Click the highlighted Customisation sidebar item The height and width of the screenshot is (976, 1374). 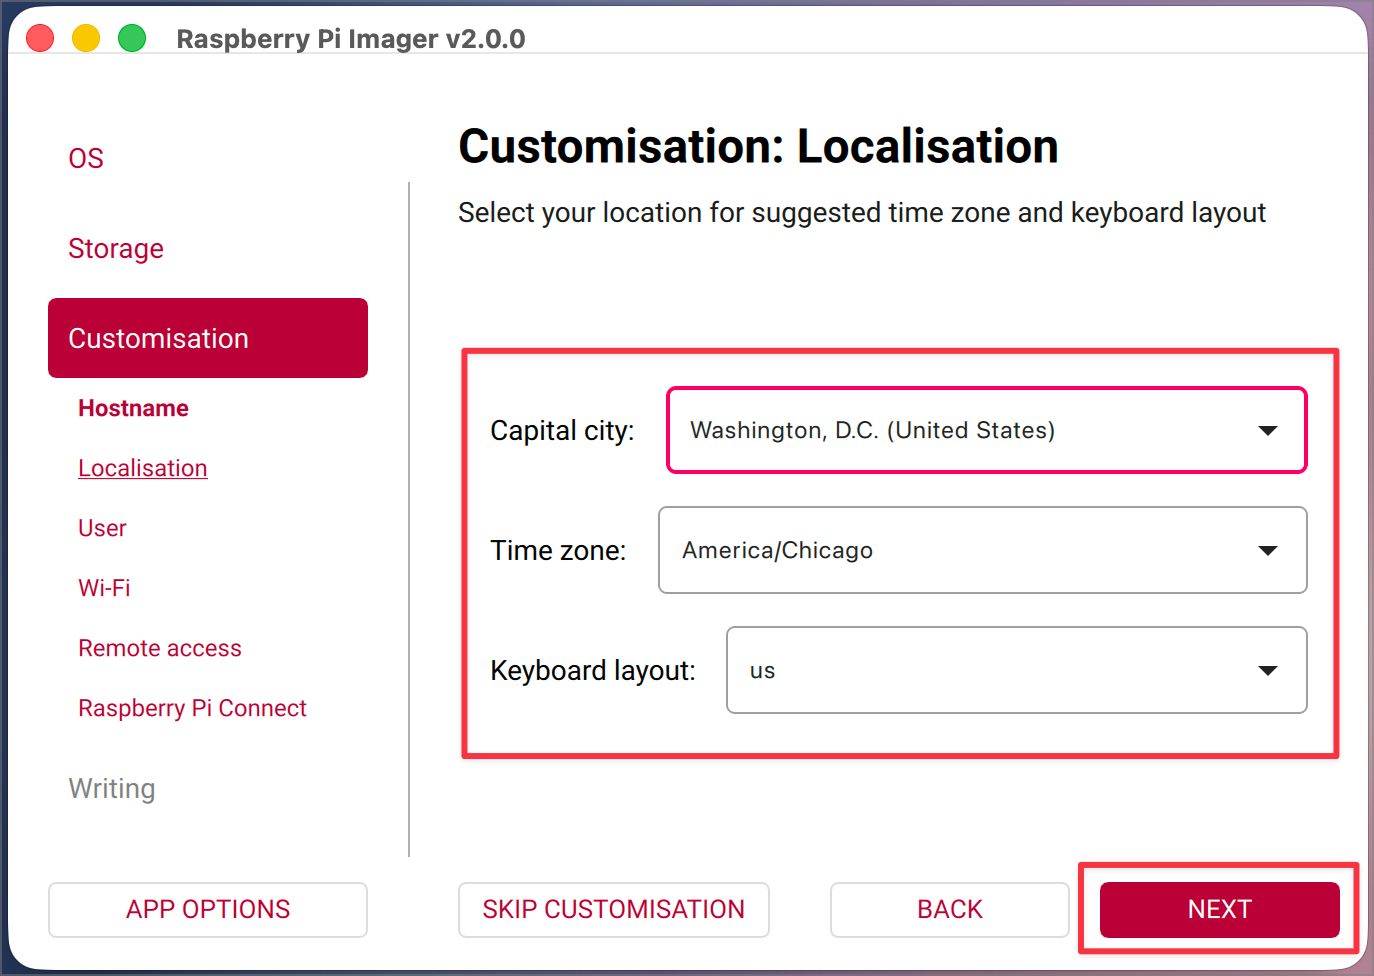[208, 338]
